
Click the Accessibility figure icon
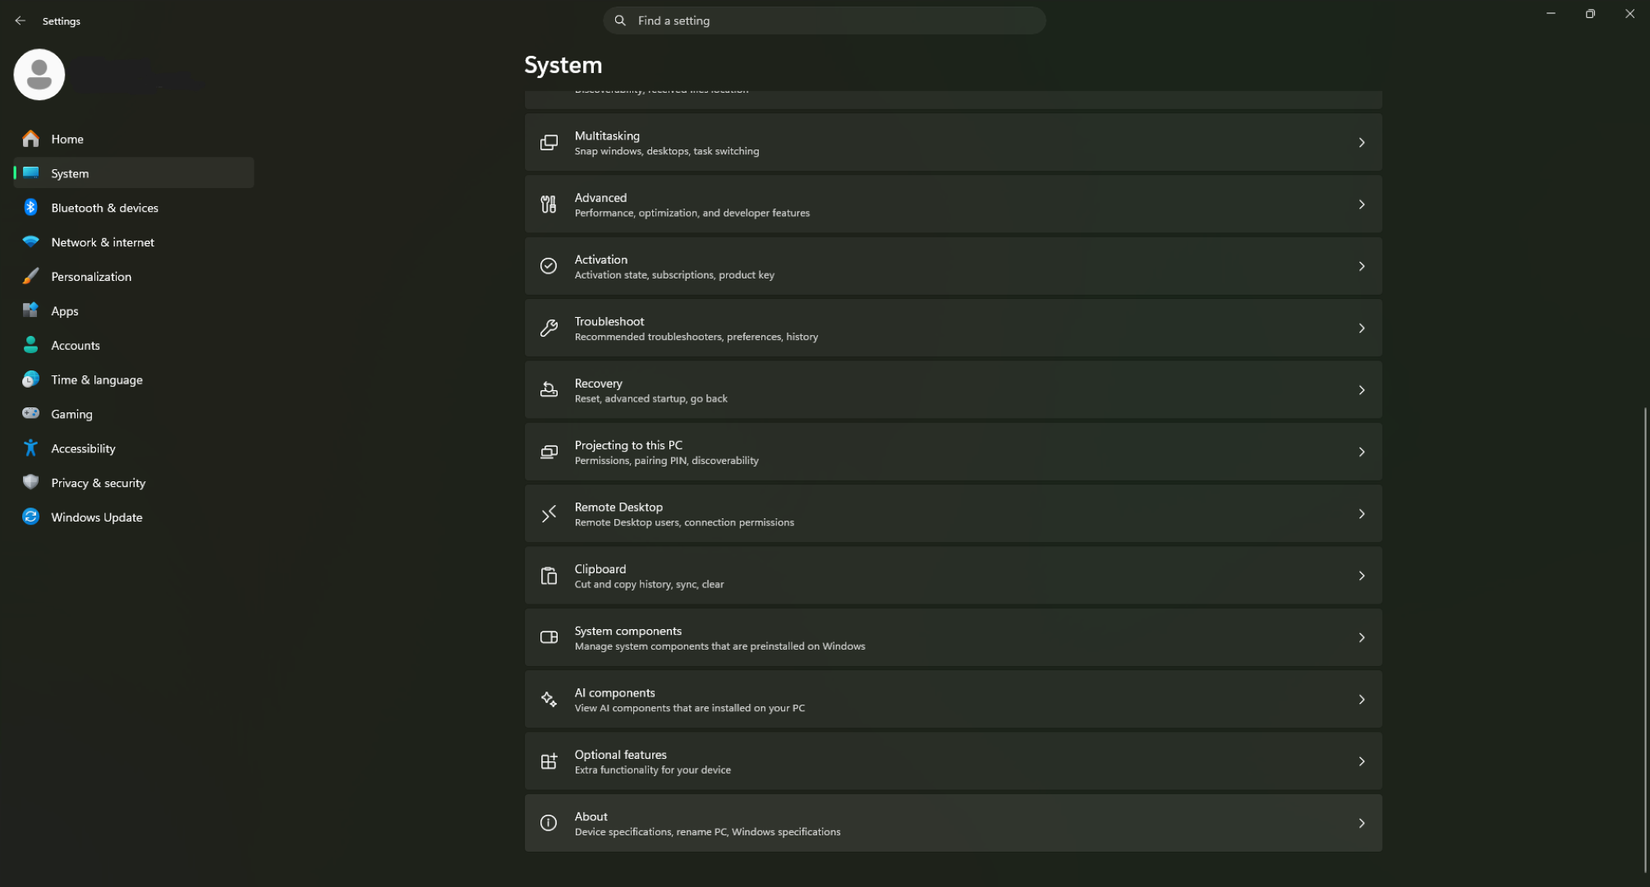(31, 448)
